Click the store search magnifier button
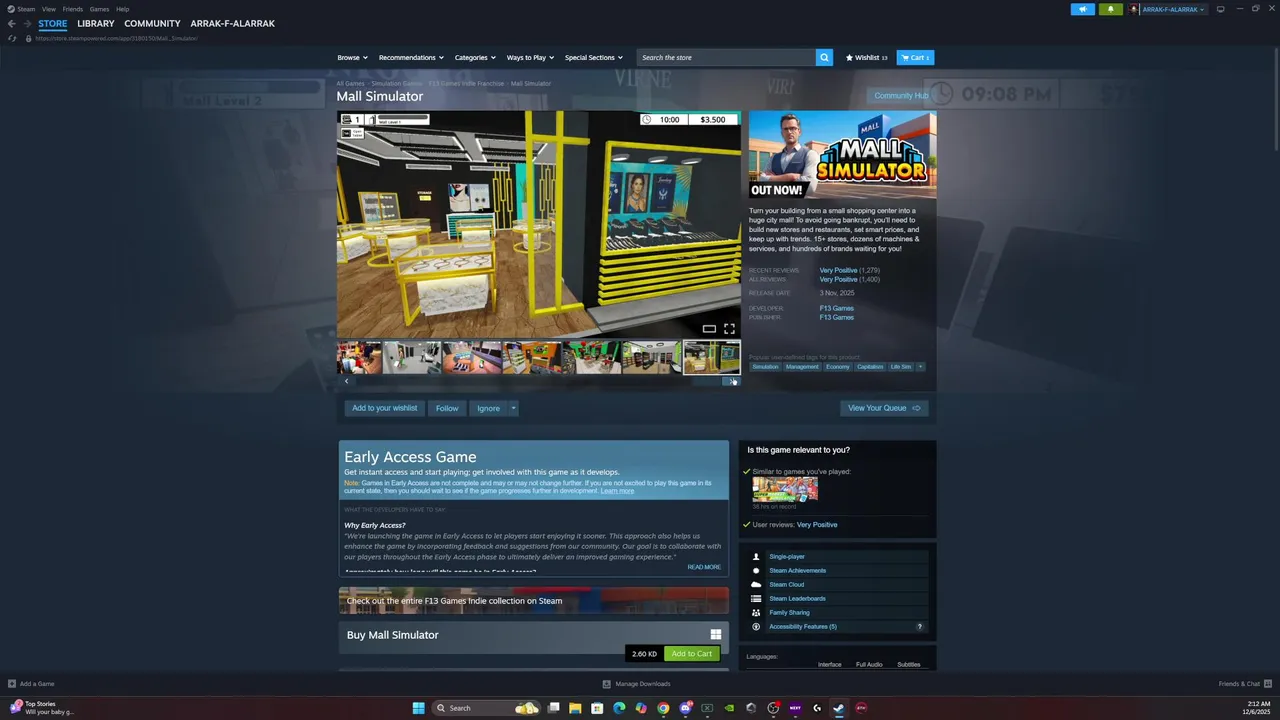This screenshot has height=720, width=1280. pyautogui.click(x=824, y=57)
